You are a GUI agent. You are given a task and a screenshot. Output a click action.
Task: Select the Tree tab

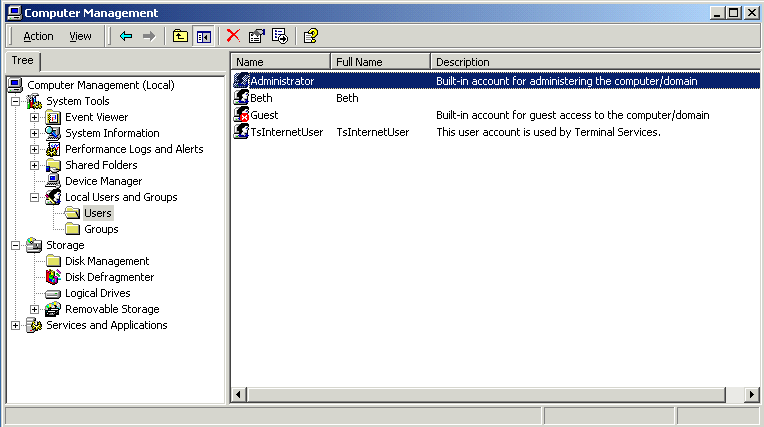click(21, 61)
